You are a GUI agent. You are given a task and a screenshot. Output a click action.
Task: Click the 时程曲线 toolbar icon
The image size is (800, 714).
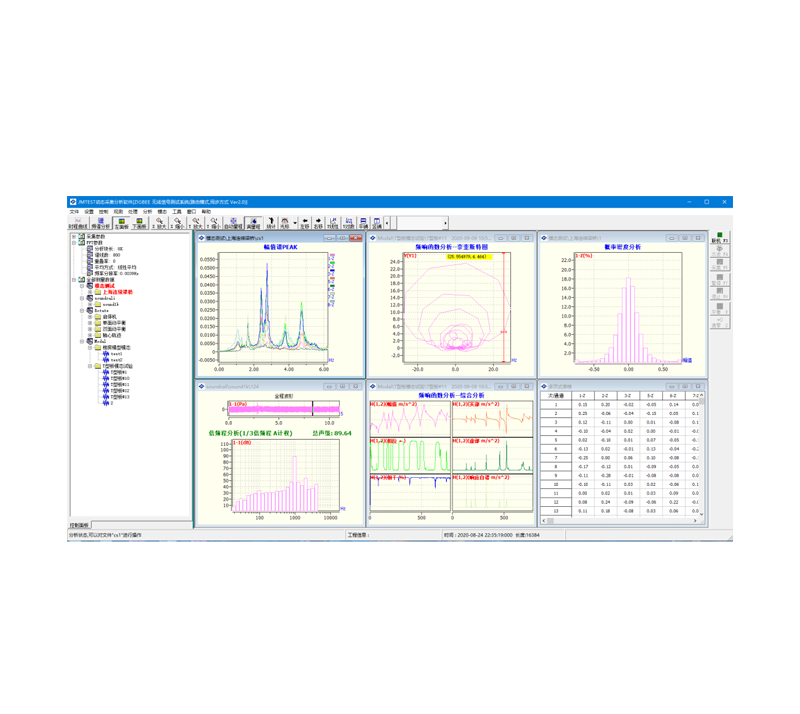78,223
